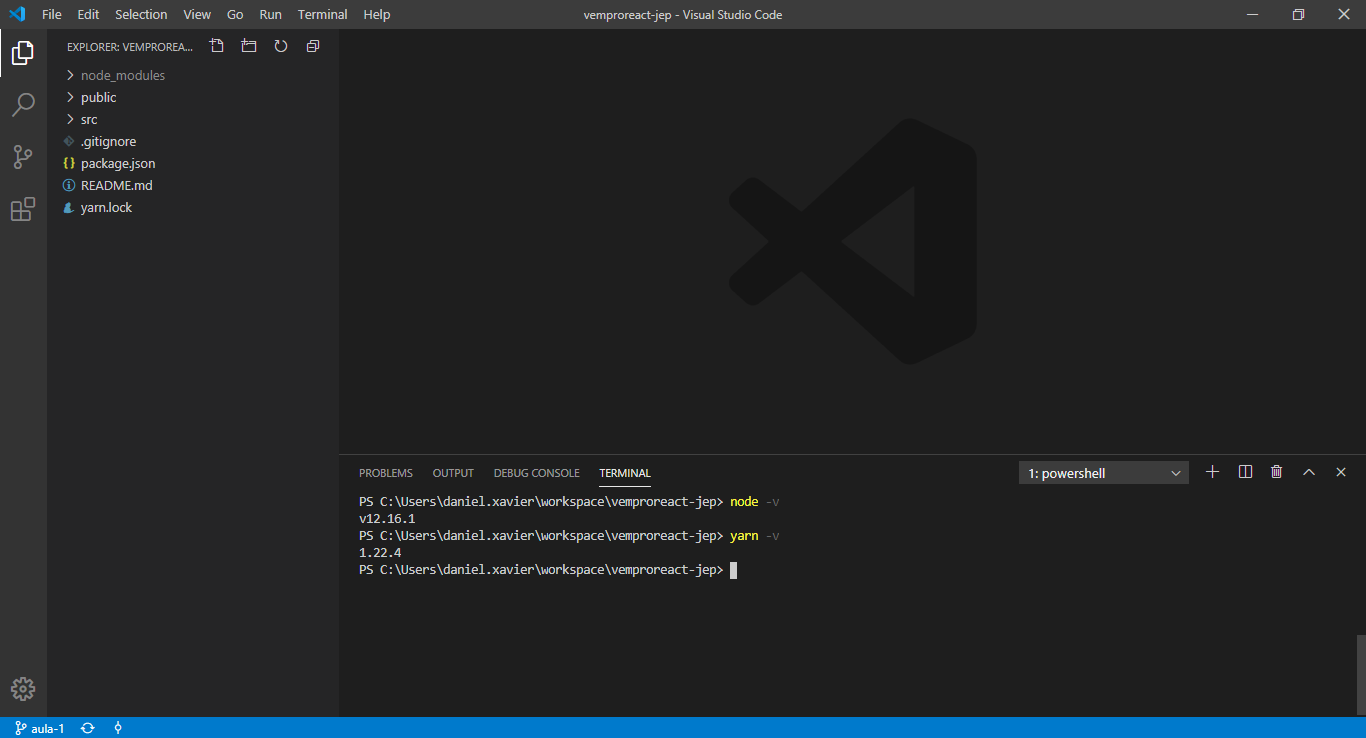
Task: Switch to the Problems tab
Action: pyautogui.click(x=386, y=473)
